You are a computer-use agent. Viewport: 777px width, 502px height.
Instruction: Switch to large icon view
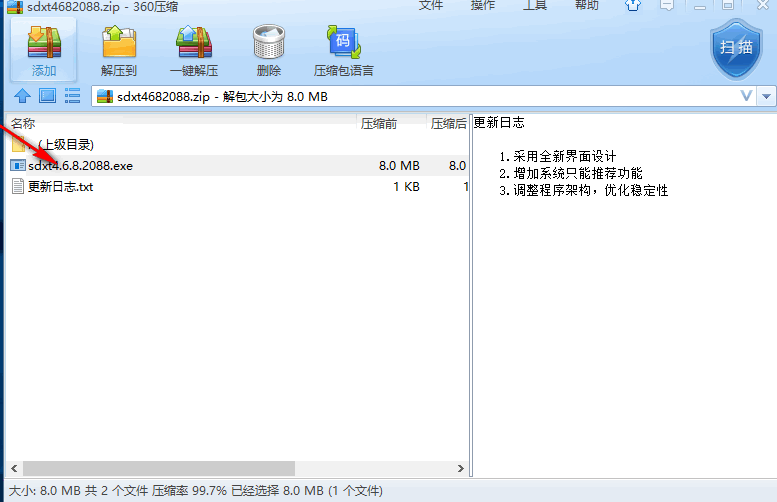click(x=48, y=95)
